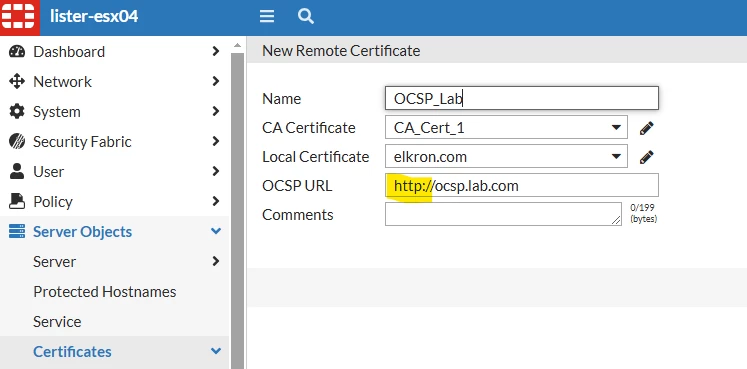Expand the System menu chevron
The height and width of the screenshot is (369, 747).
pyautogui.click(x=216, y=111)
